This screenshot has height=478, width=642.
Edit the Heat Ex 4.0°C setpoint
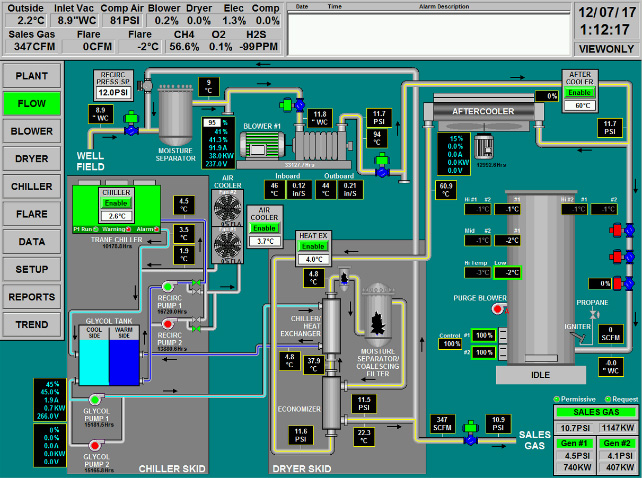(314, 259)
